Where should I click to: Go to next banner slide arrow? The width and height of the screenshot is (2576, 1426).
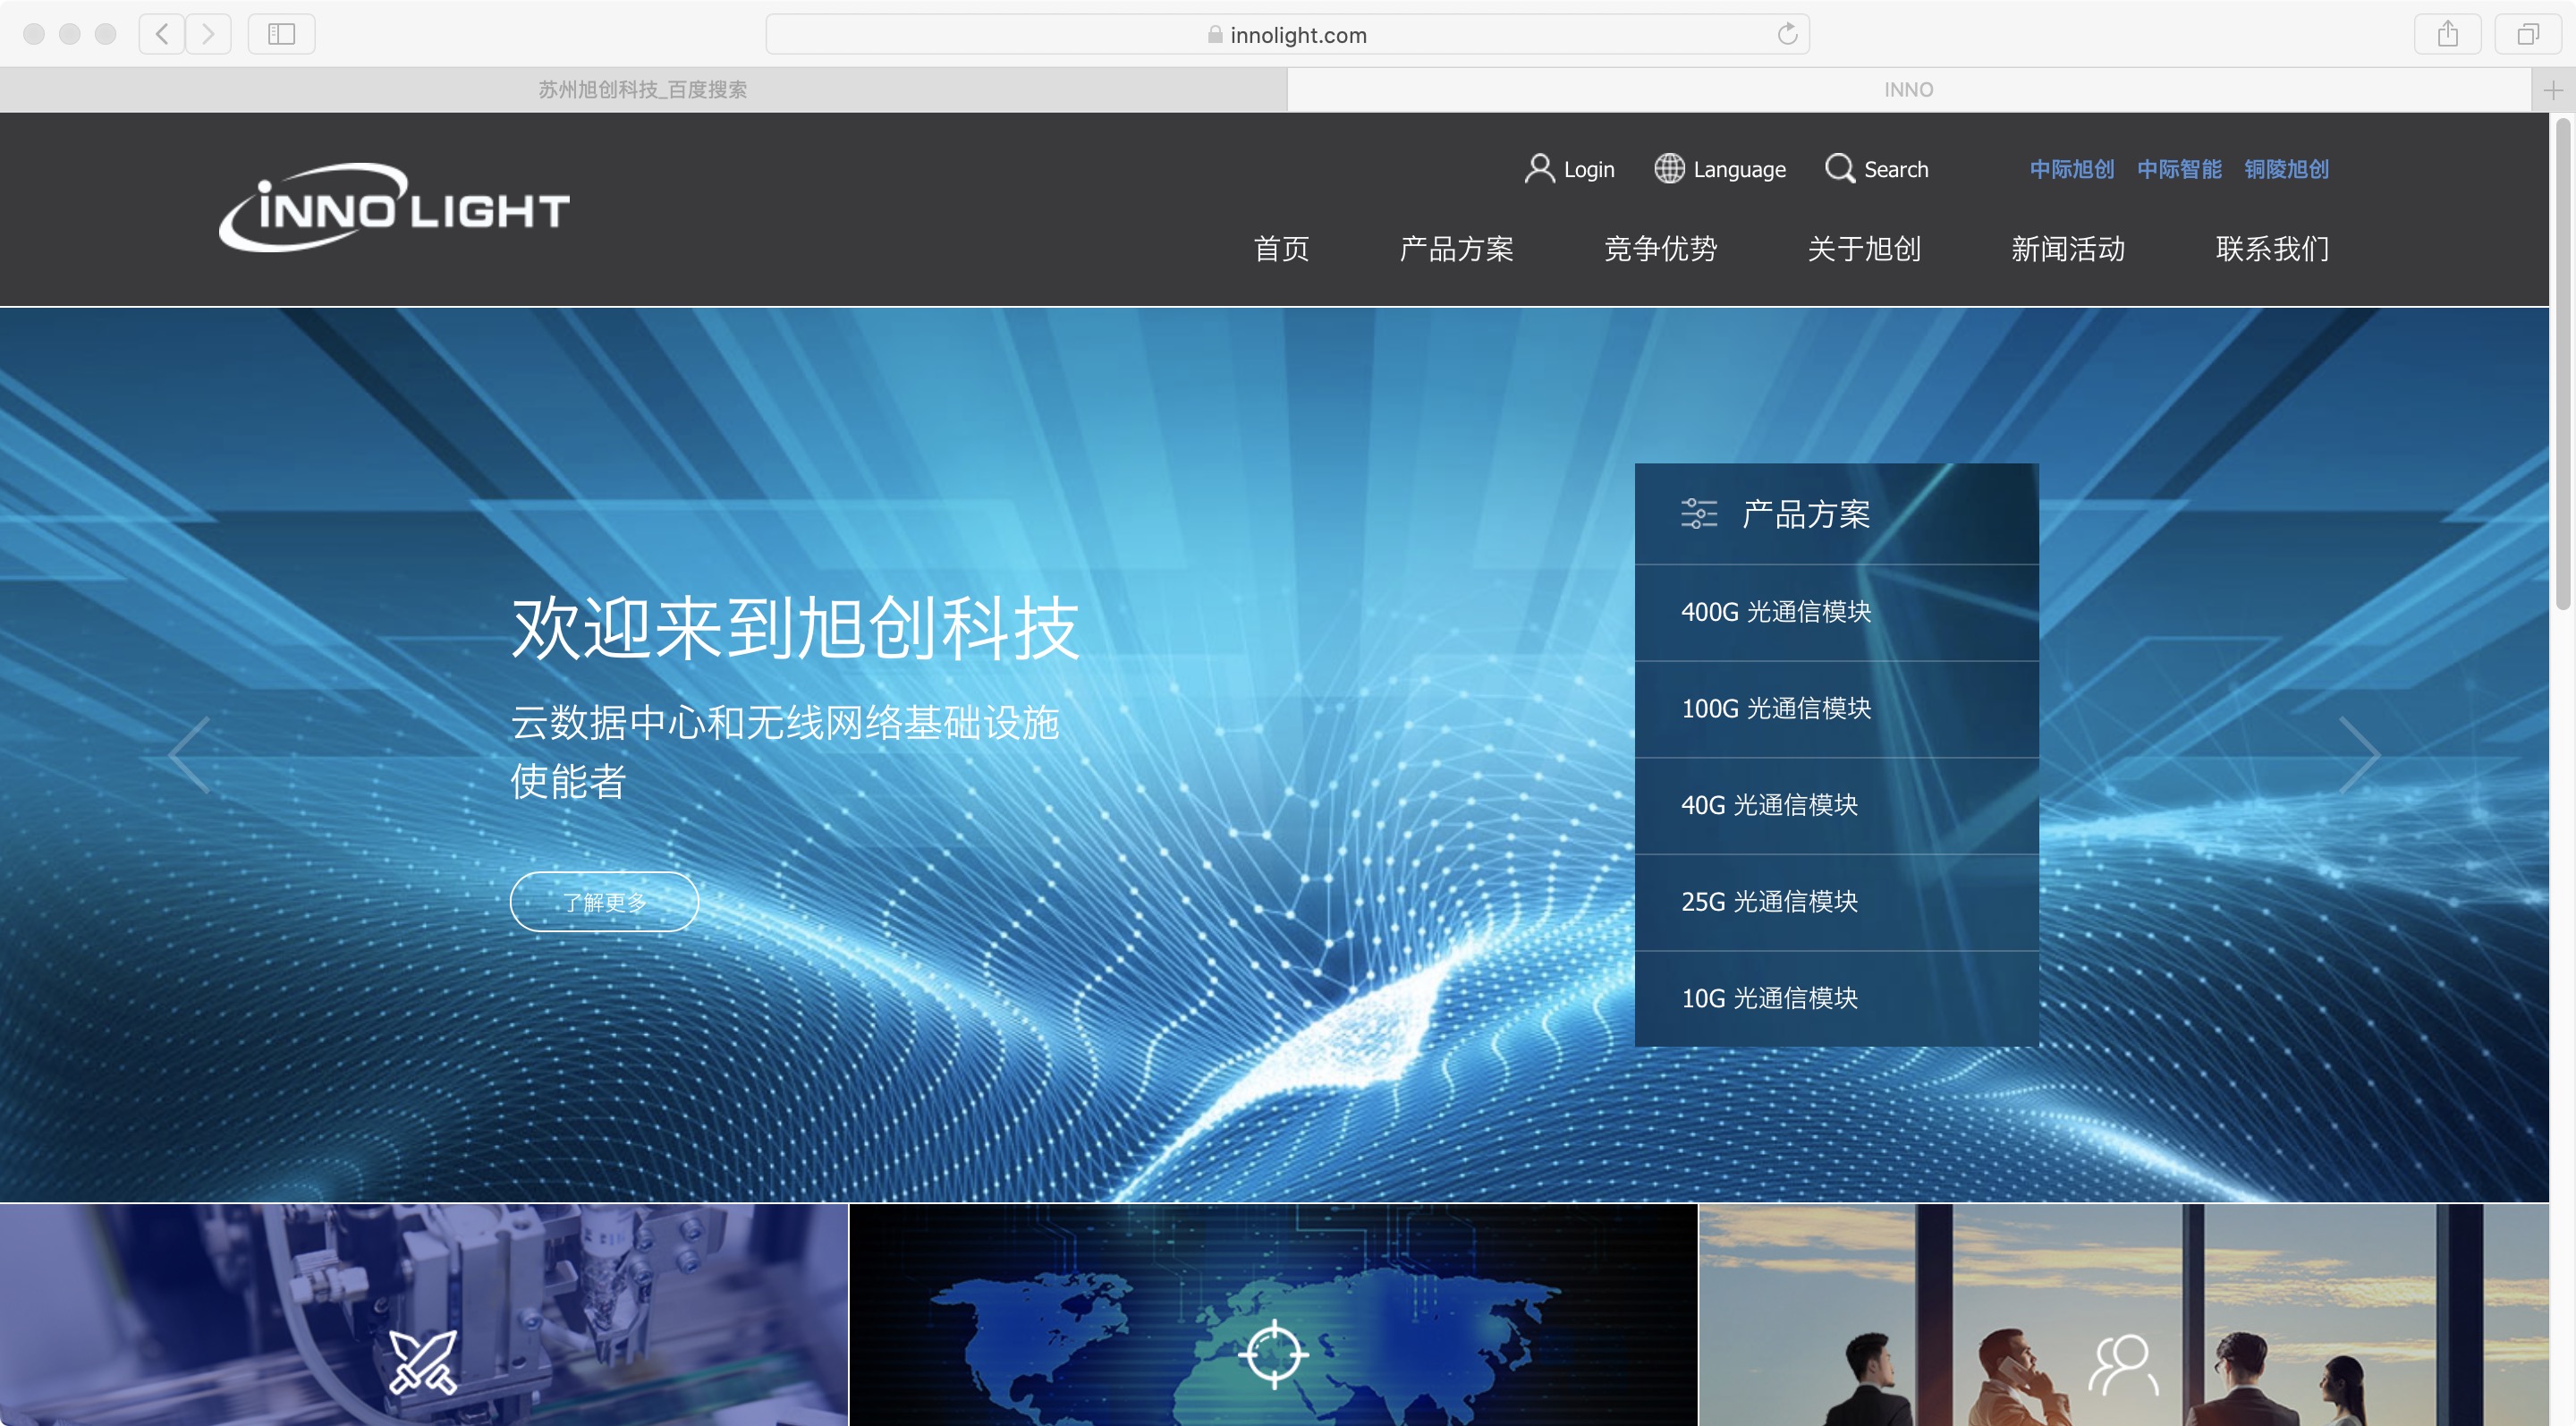point(2359,755)
